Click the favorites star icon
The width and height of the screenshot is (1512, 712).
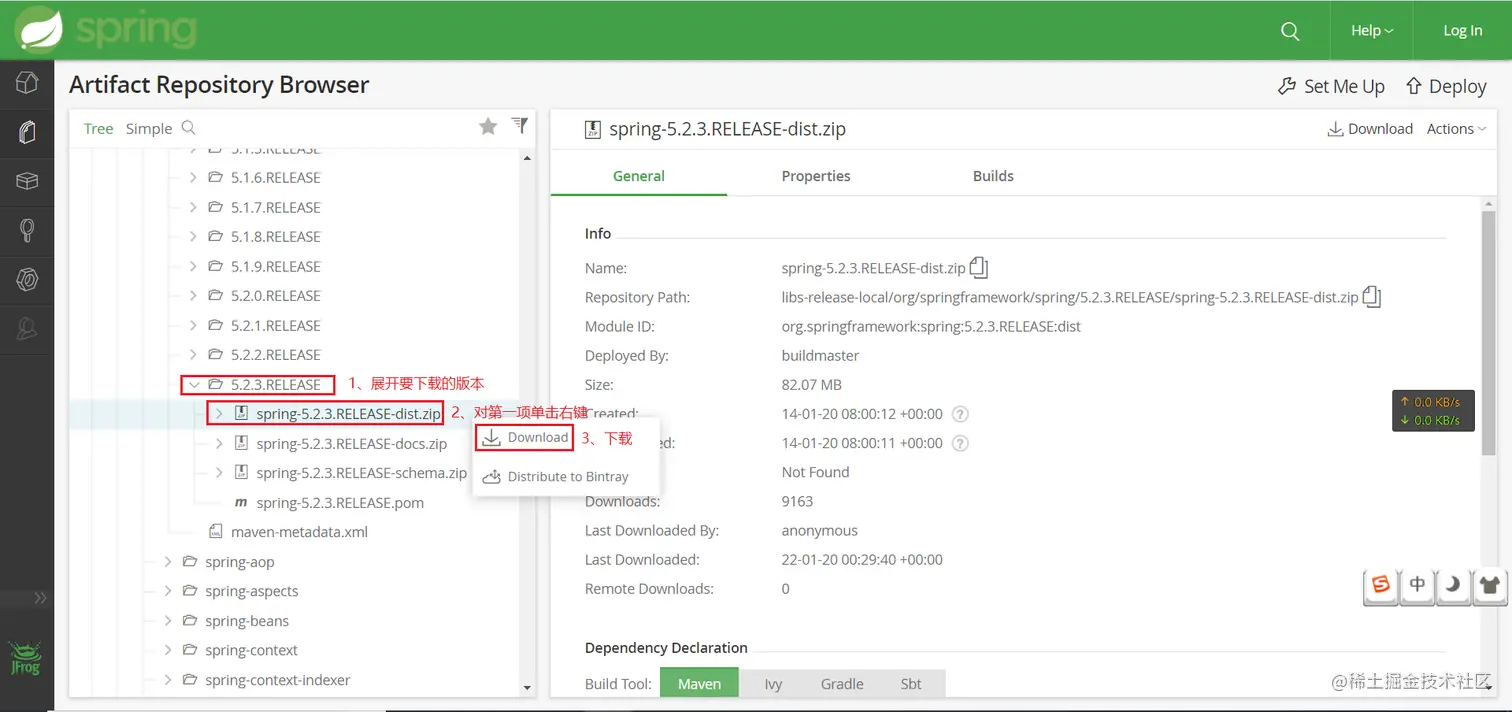tap(488, 126)
